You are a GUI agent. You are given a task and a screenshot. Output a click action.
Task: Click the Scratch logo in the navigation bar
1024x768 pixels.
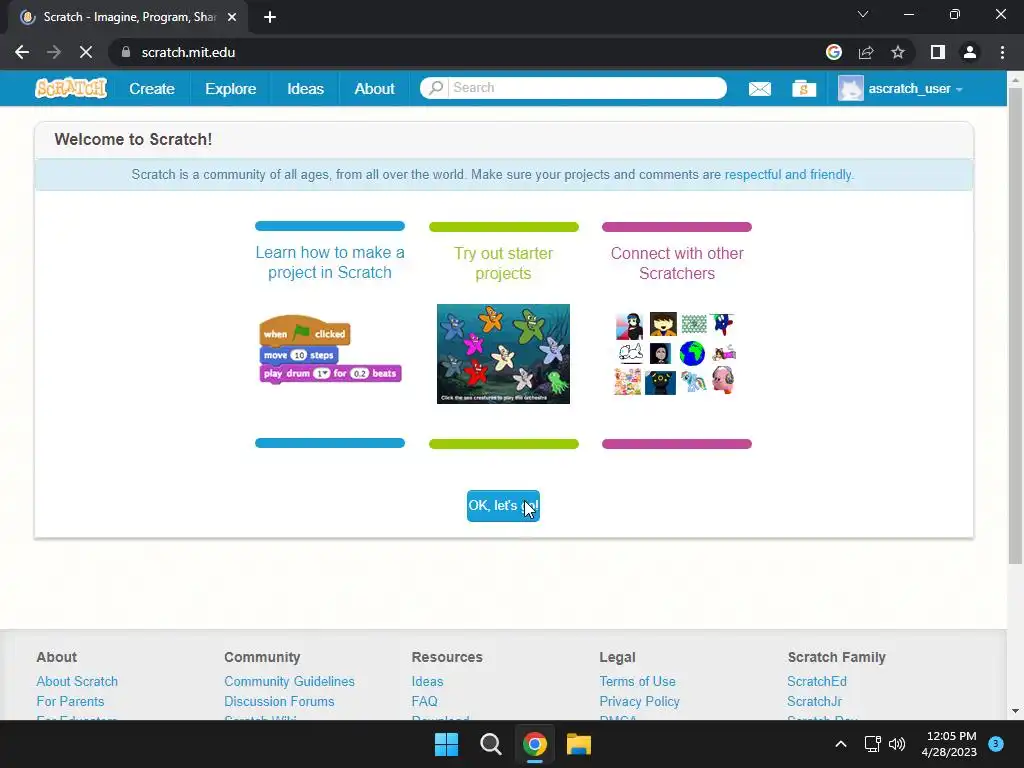(71, 88)
